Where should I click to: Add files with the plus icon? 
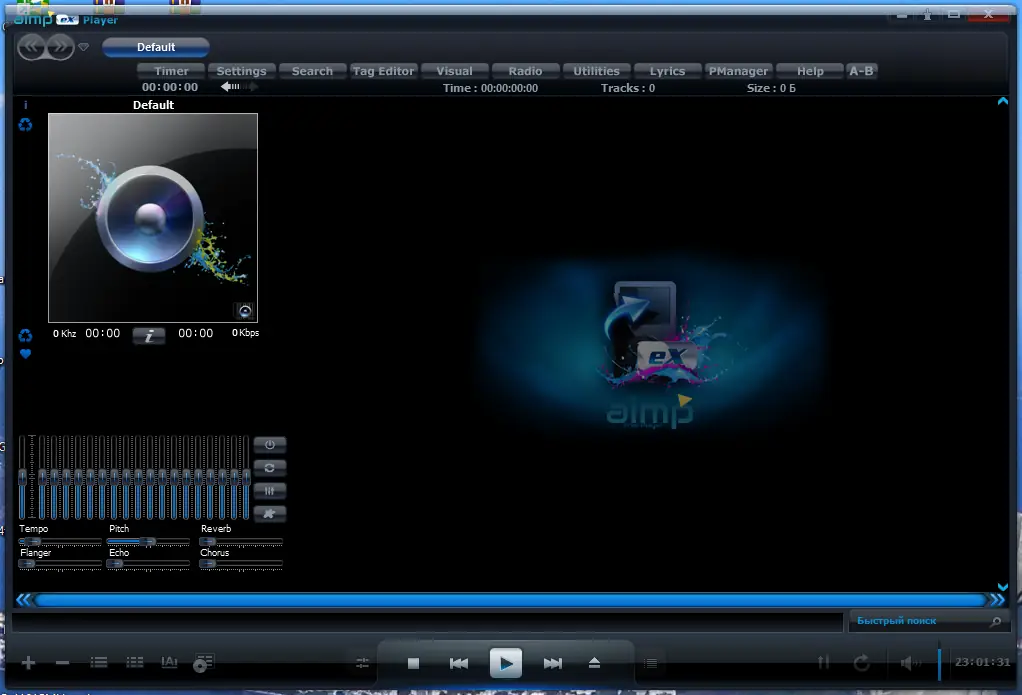click(x=28, y=663)
